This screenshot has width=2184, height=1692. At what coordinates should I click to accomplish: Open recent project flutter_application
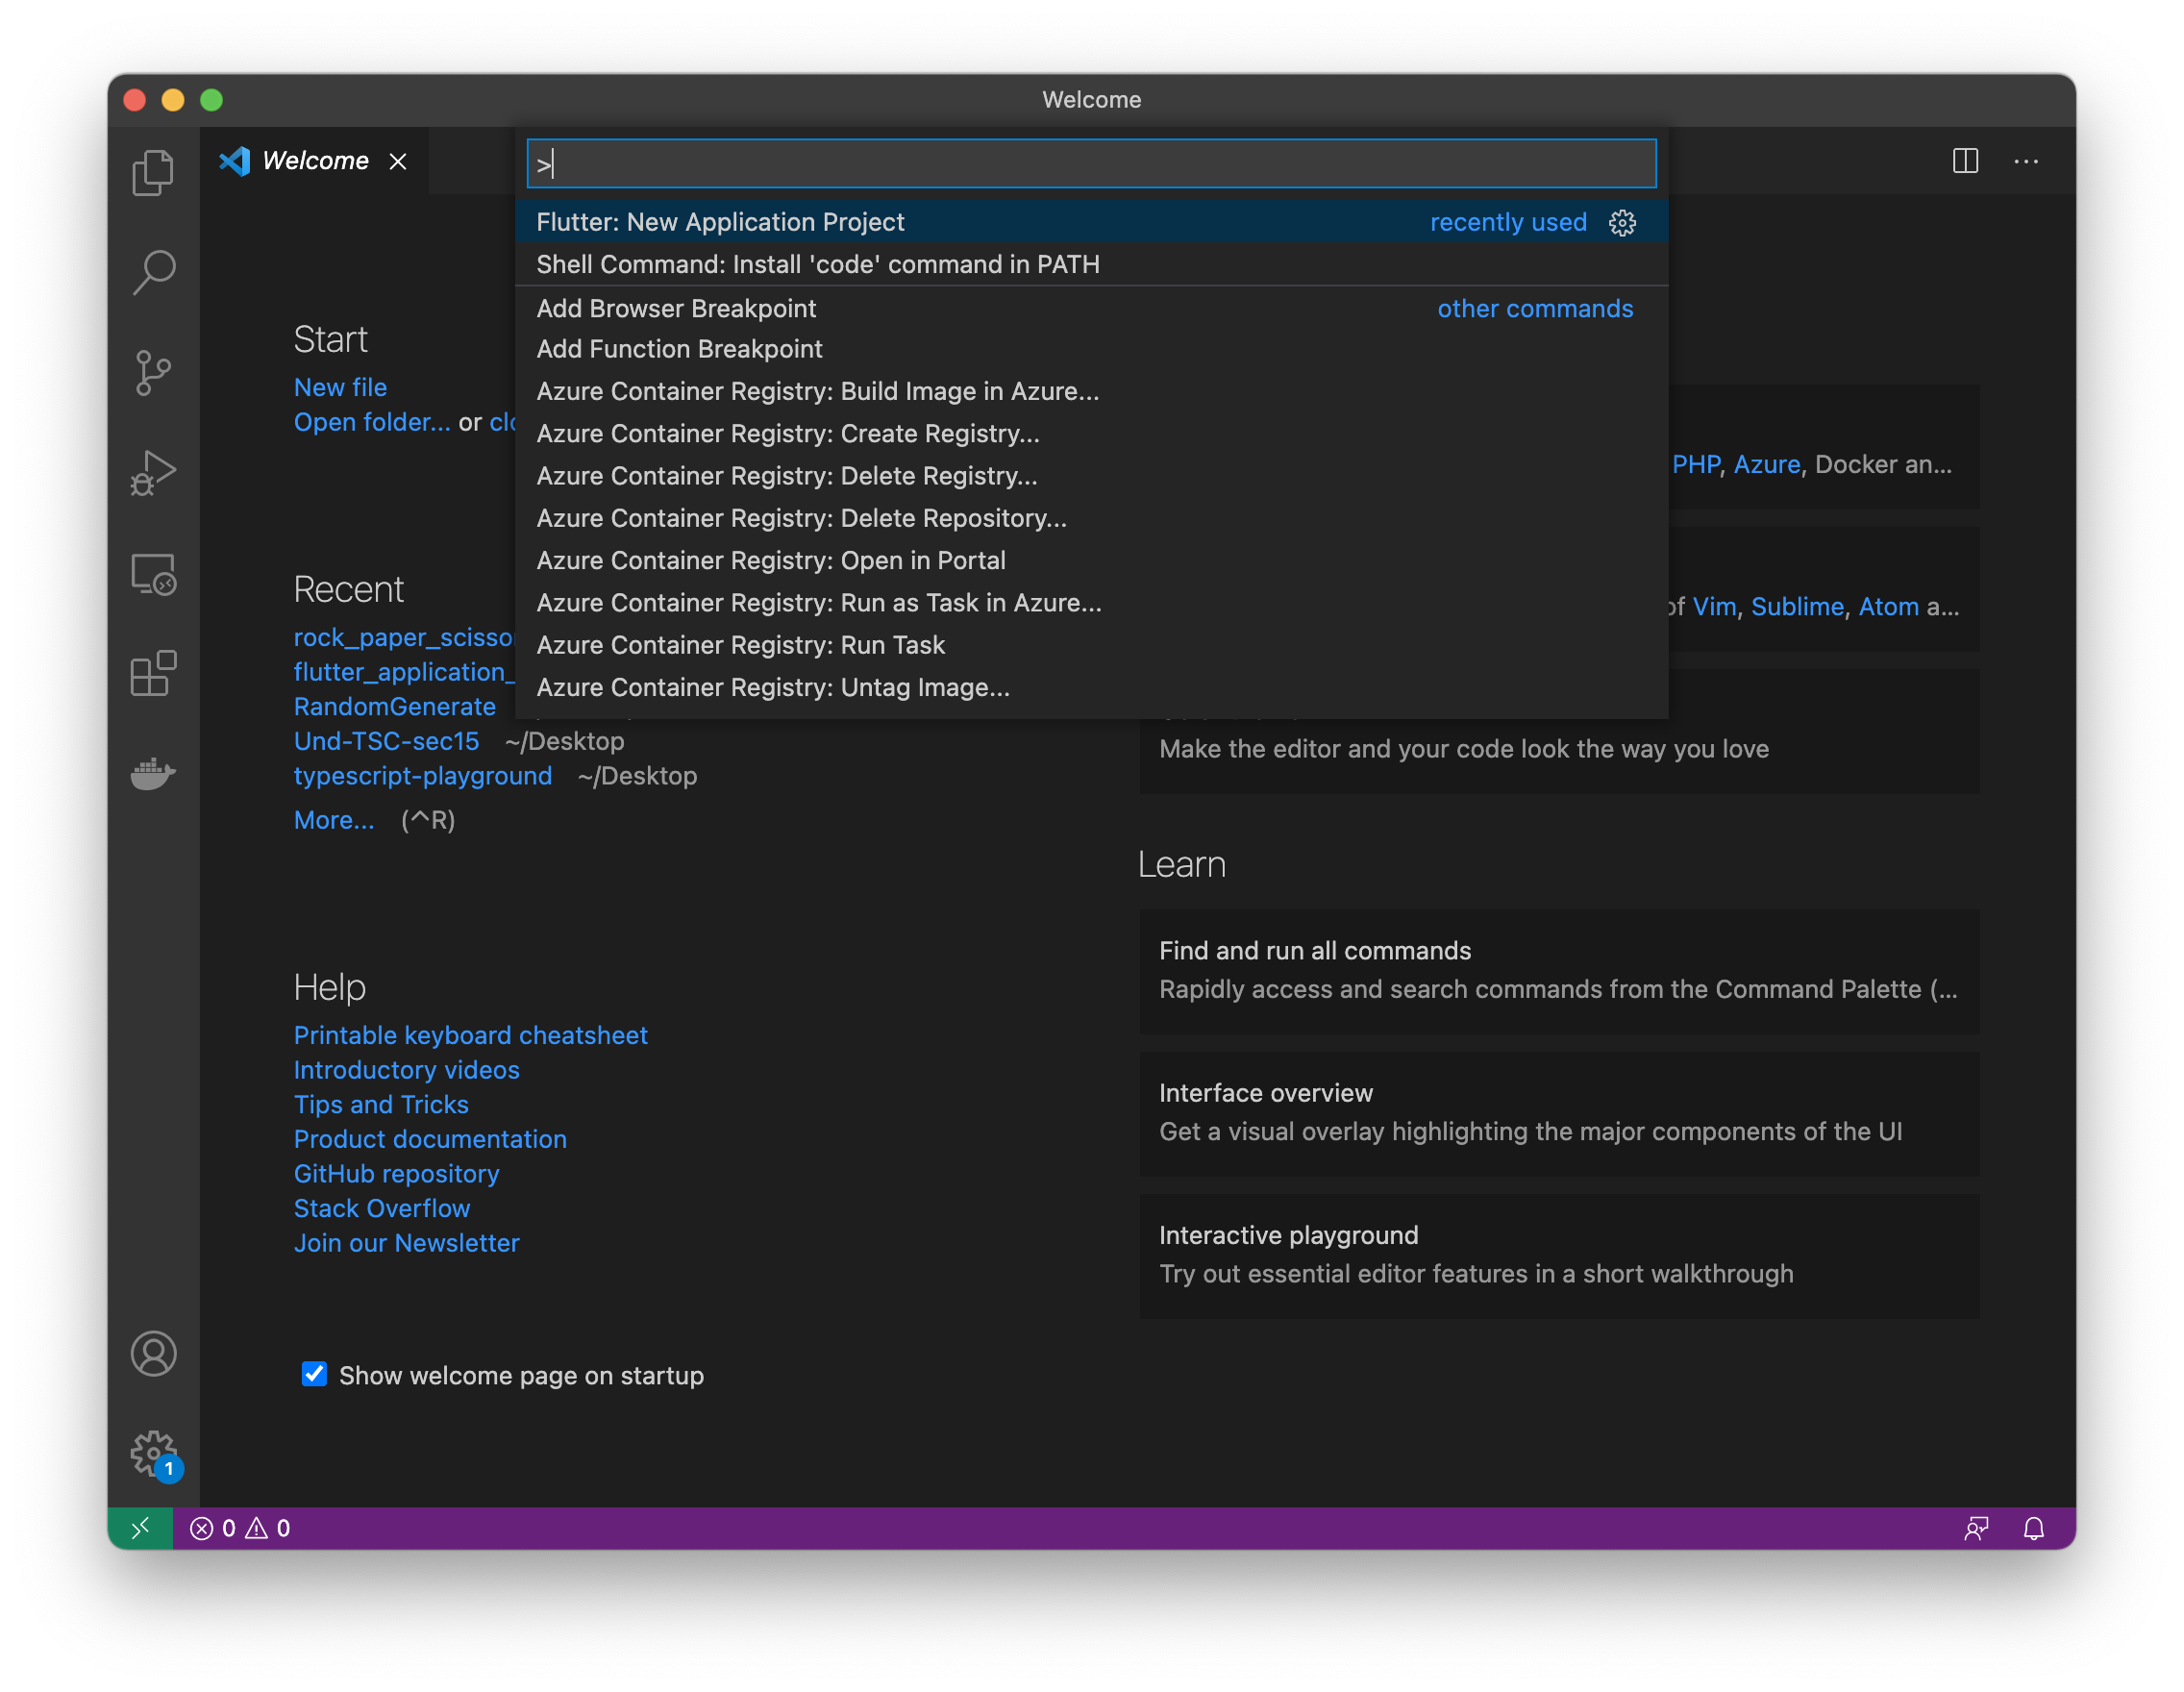(404, 672)
